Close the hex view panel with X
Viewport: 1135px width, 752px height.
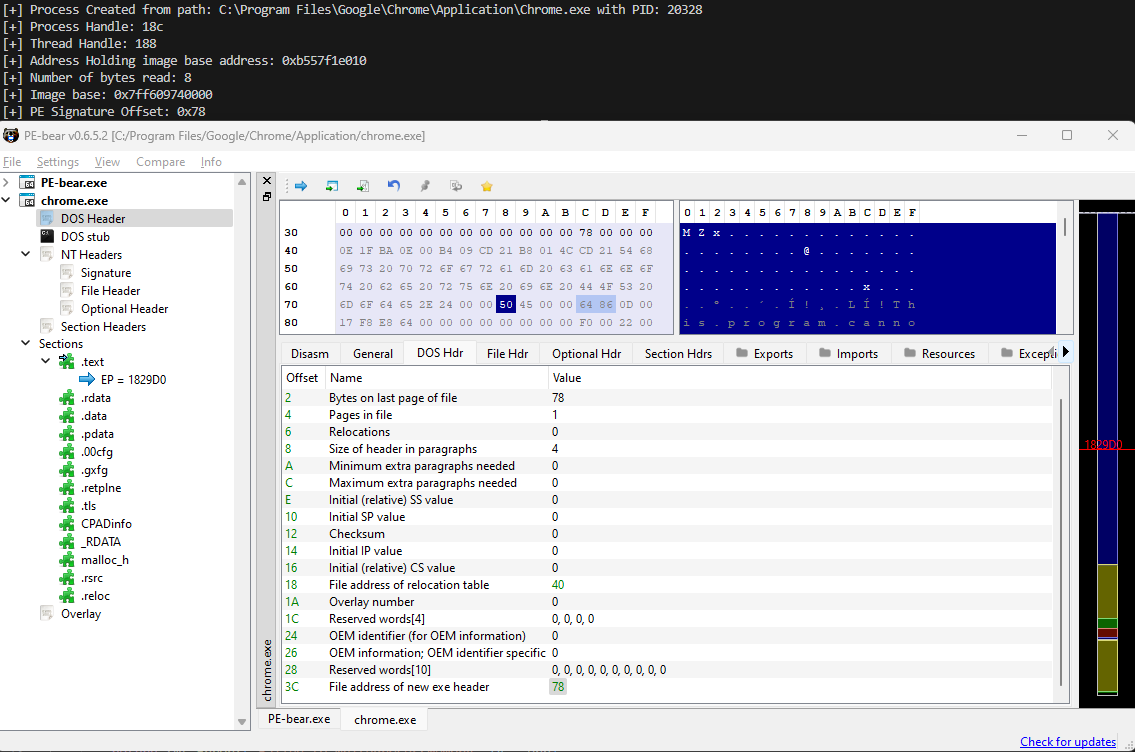(x=266, y=180)
